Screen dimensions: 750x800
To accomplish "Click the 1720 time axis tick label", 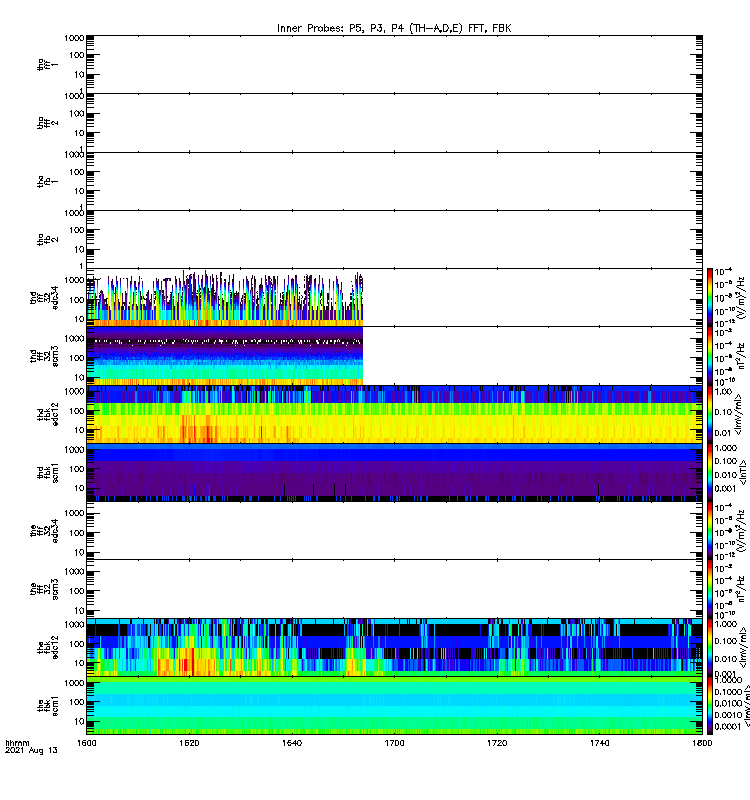I will (497, 743).
